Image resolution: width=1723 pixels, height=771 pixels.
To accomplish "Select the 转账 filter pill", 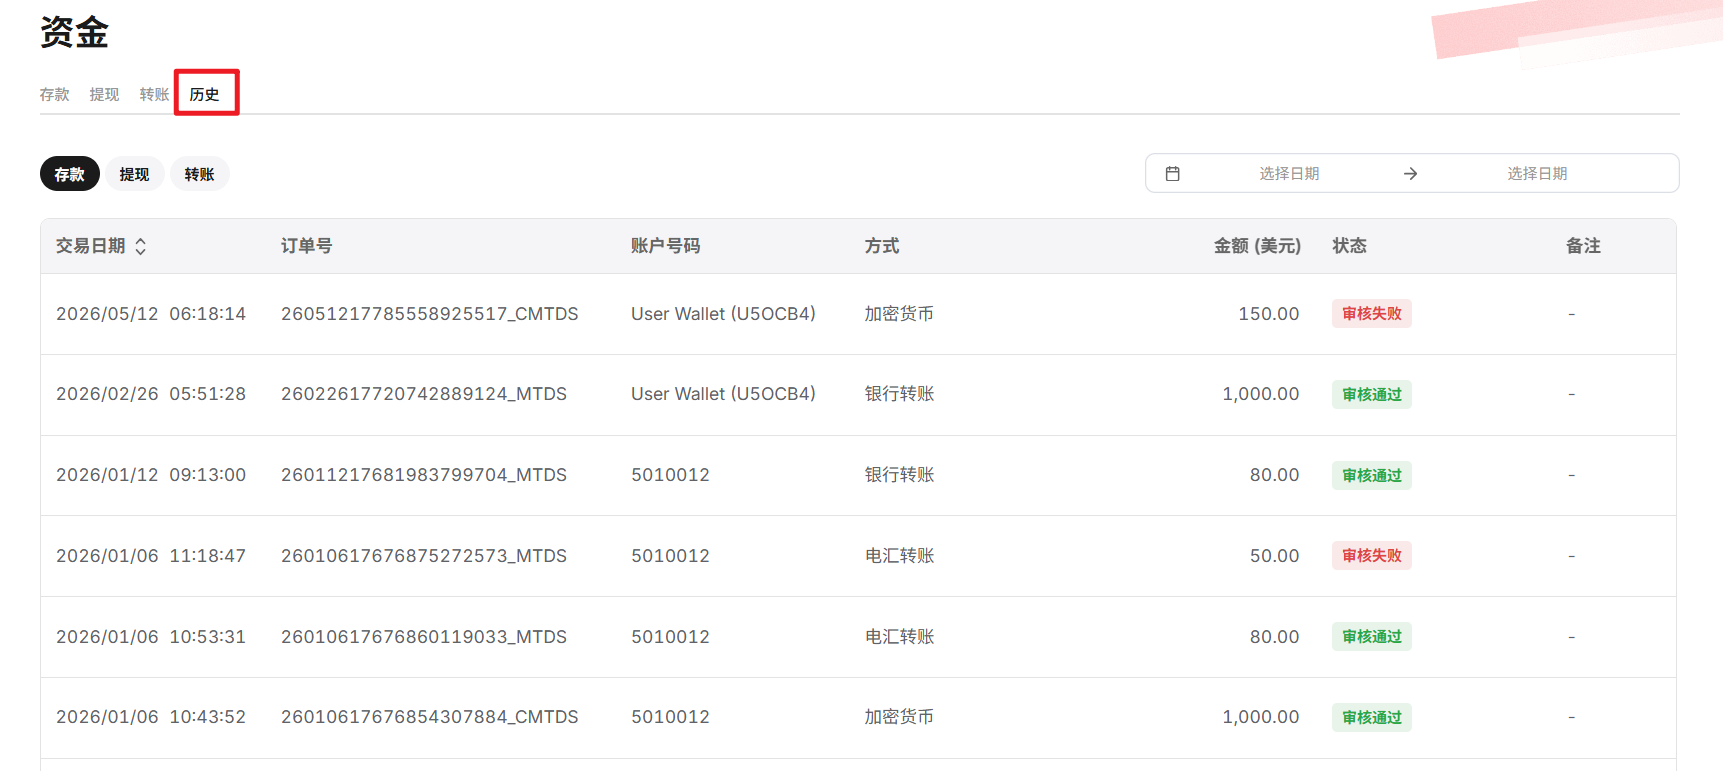I will [x=200, y=174].
